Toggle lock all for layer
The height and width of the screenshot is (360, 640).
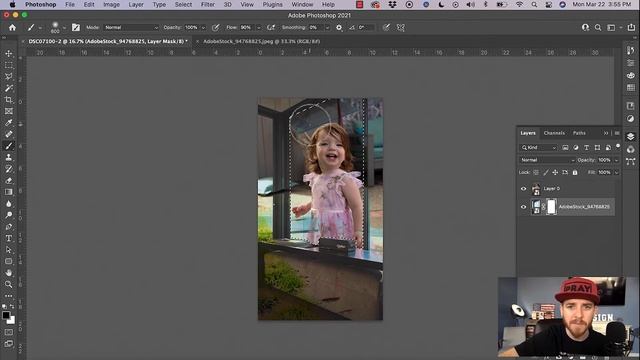(575, 173)
